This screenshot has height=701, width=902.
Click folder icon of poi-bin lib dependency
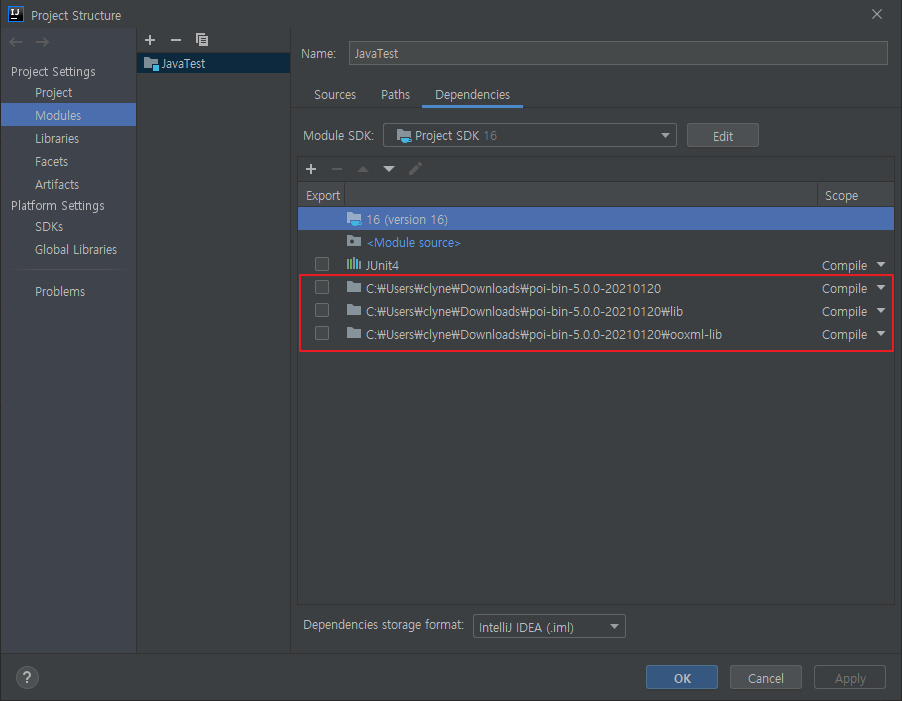pos(354,310)
